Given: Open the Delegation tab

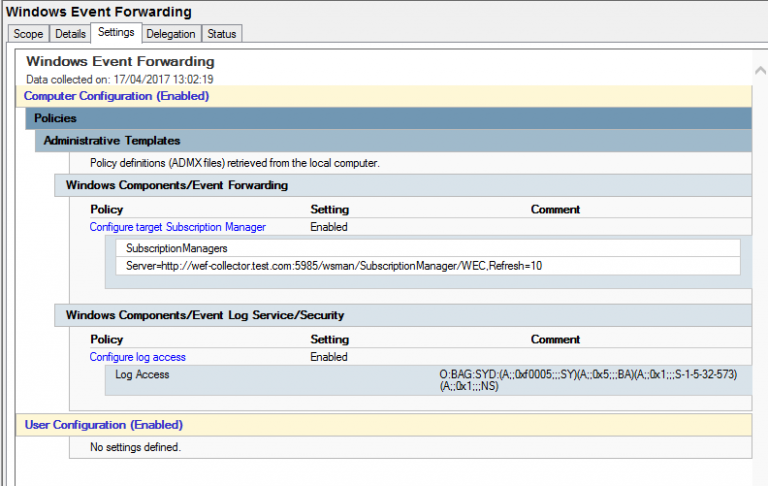Looking at the screenshot, I should click(x=171, y=34).
